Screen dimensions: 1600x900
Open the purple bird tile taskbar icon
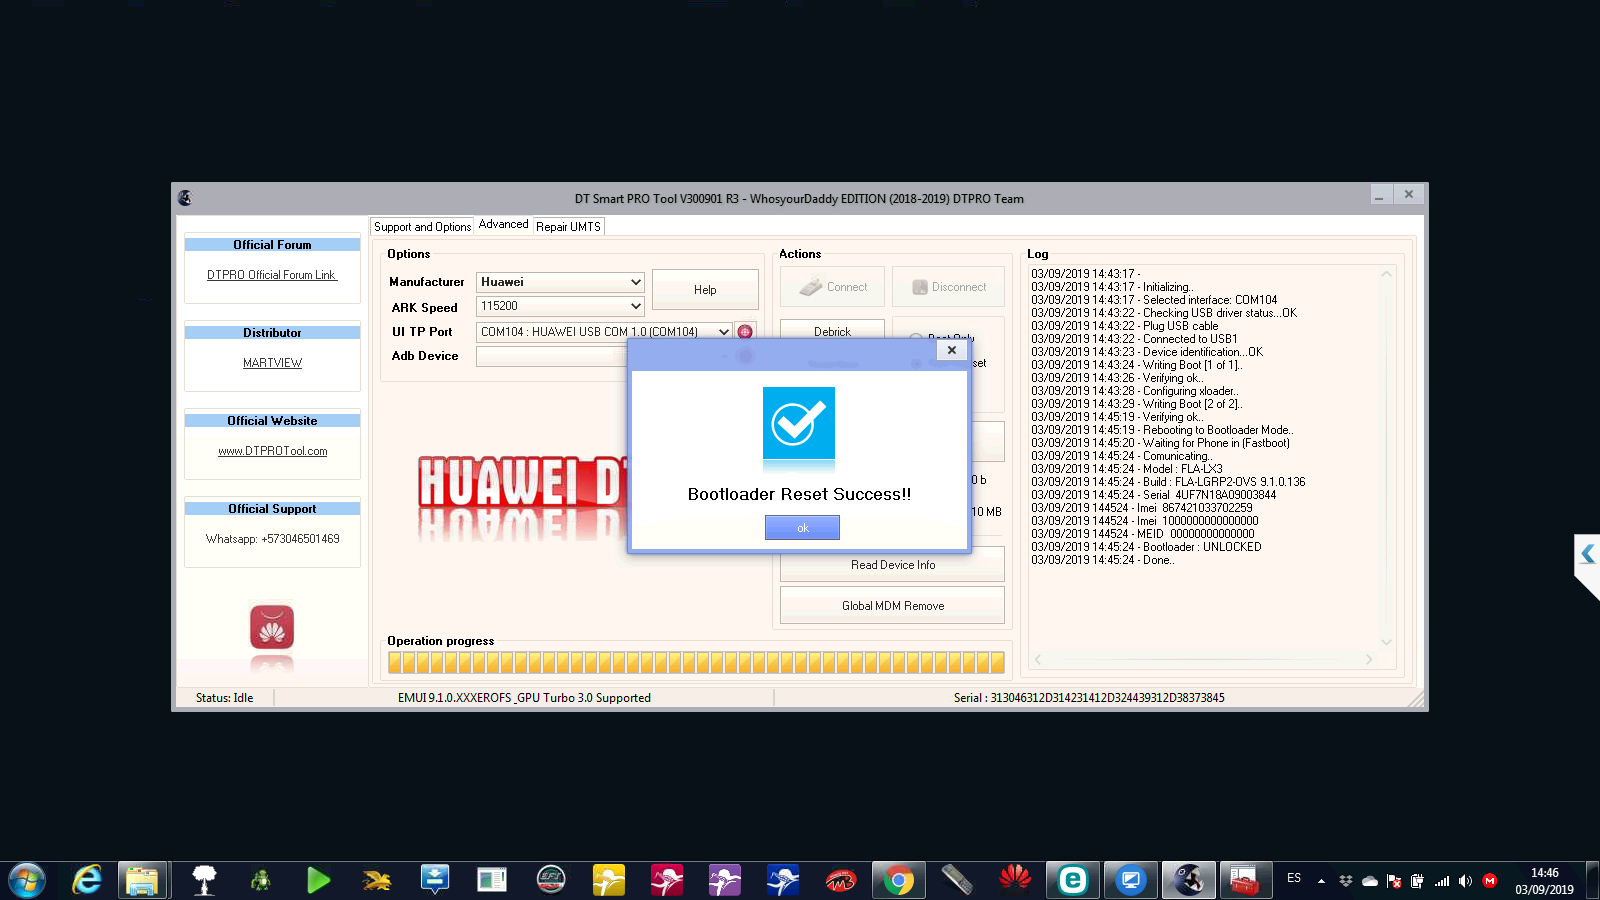tap(725, 880)
